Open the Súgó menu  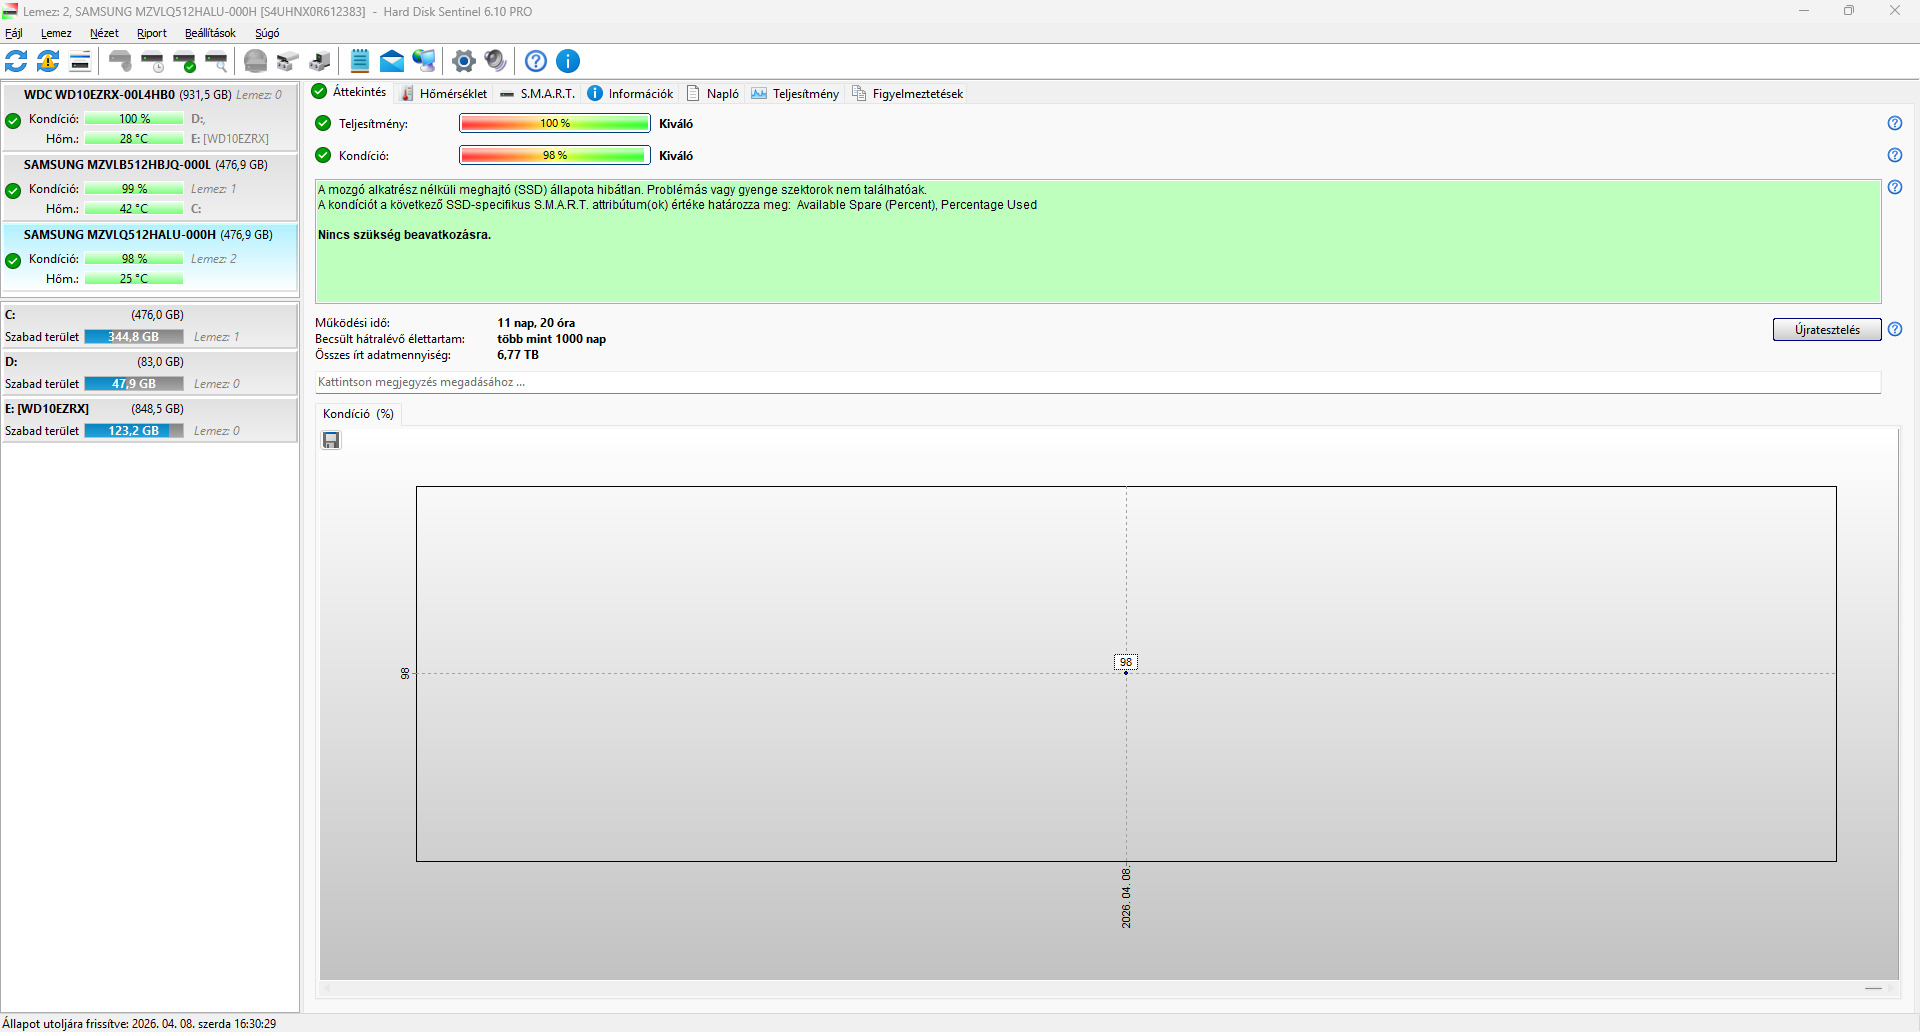point(267,33)
